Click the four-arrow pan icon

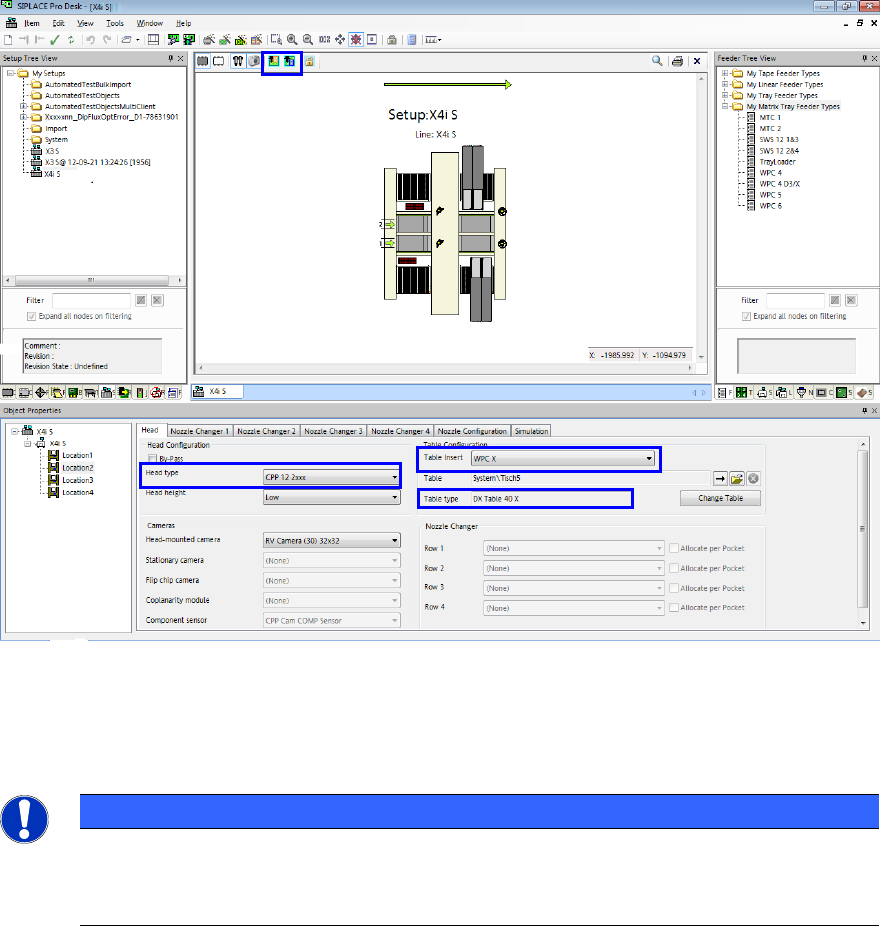(340, 40)
